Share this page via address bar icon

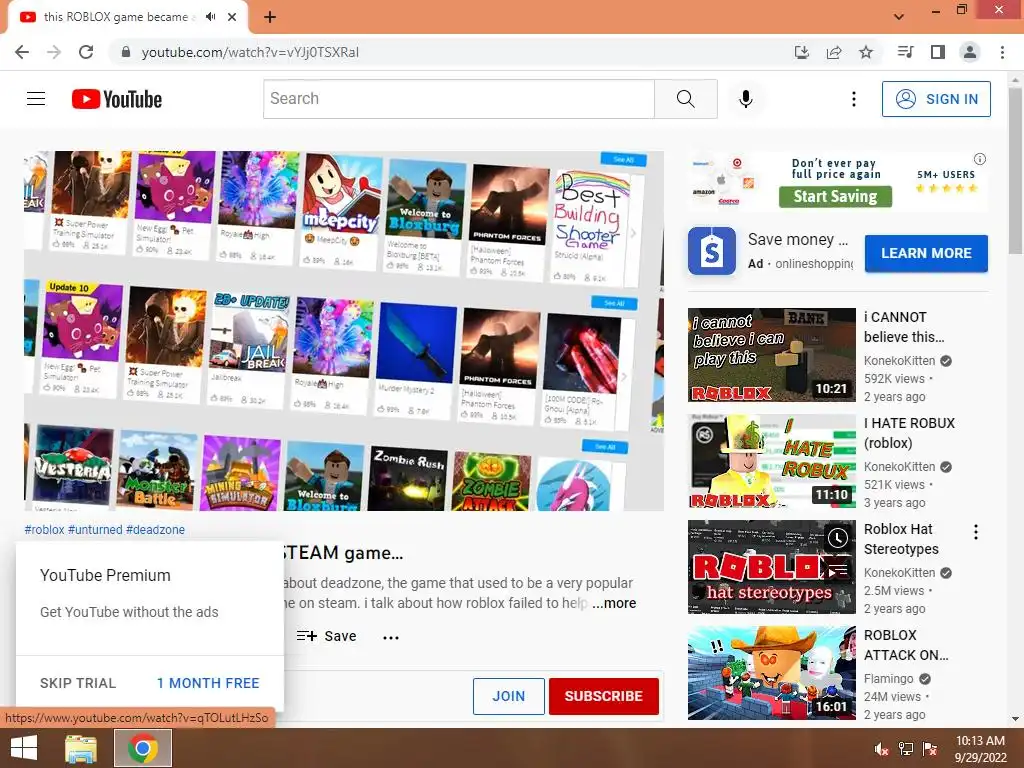point(834,52)
